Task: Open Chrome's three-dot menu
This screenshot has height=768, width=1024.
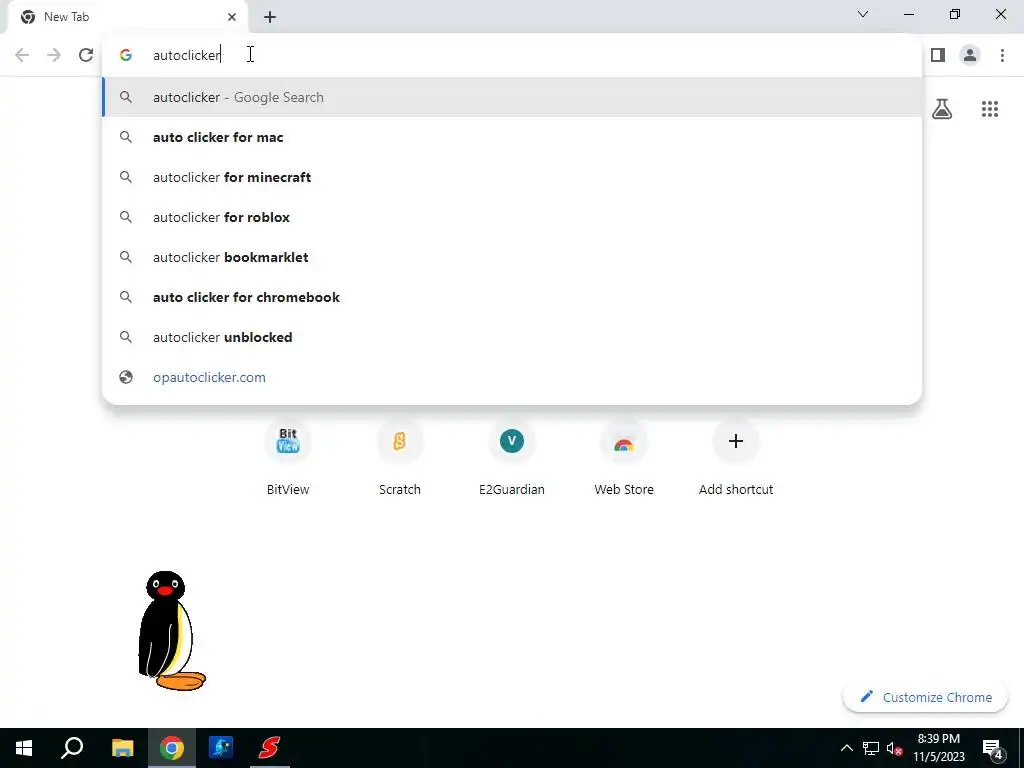Action: [1002, 55]
